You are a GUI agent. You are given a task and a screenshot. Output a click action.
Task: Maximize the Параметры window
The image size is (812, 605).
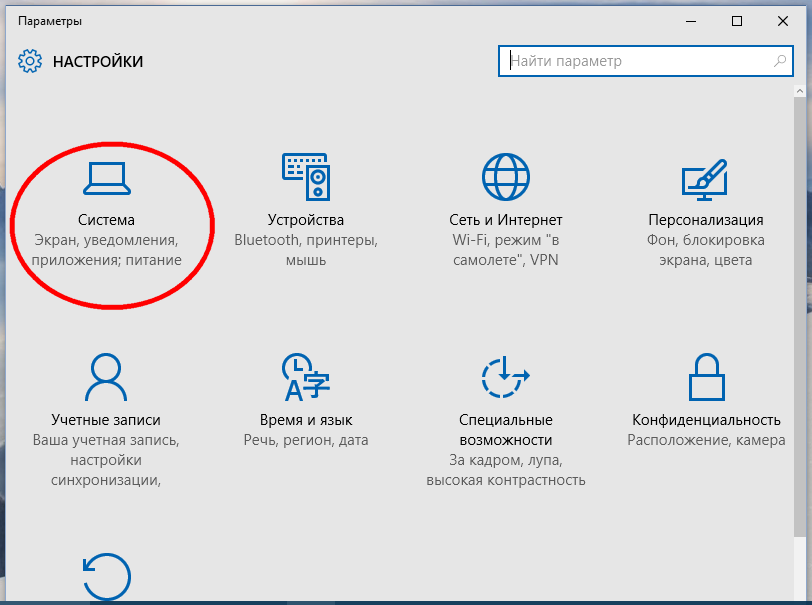[736, 21]
